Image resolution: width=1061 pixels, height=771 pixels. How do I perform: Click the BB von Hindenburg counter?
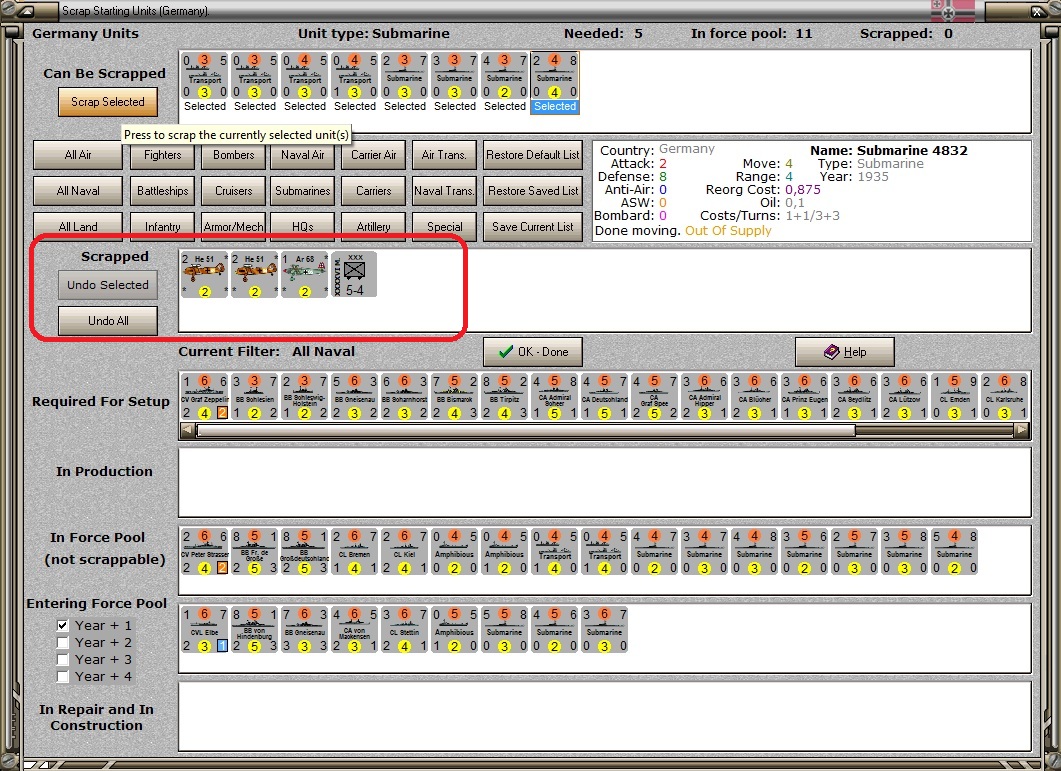tap(255, 630)
